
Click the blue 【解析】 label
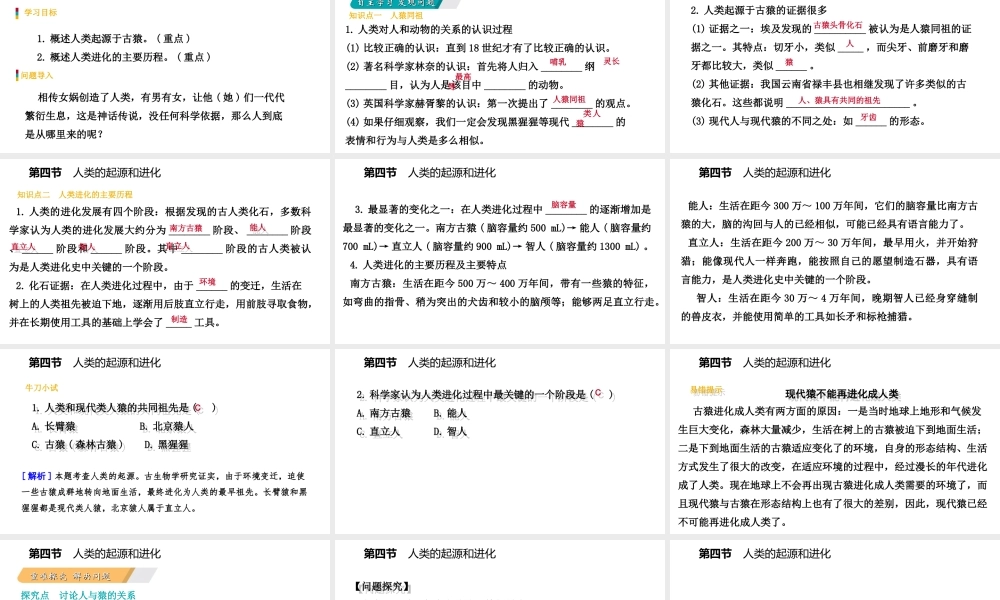point(37,476)
